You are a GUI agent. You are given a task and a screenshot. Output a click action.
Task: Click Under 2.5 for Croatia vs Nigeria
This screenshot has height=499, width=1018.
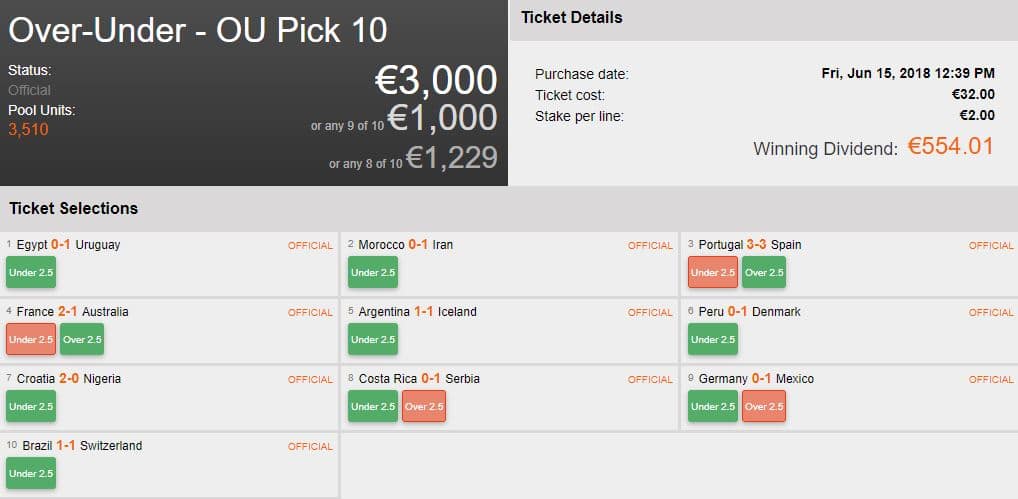(31, 406)
